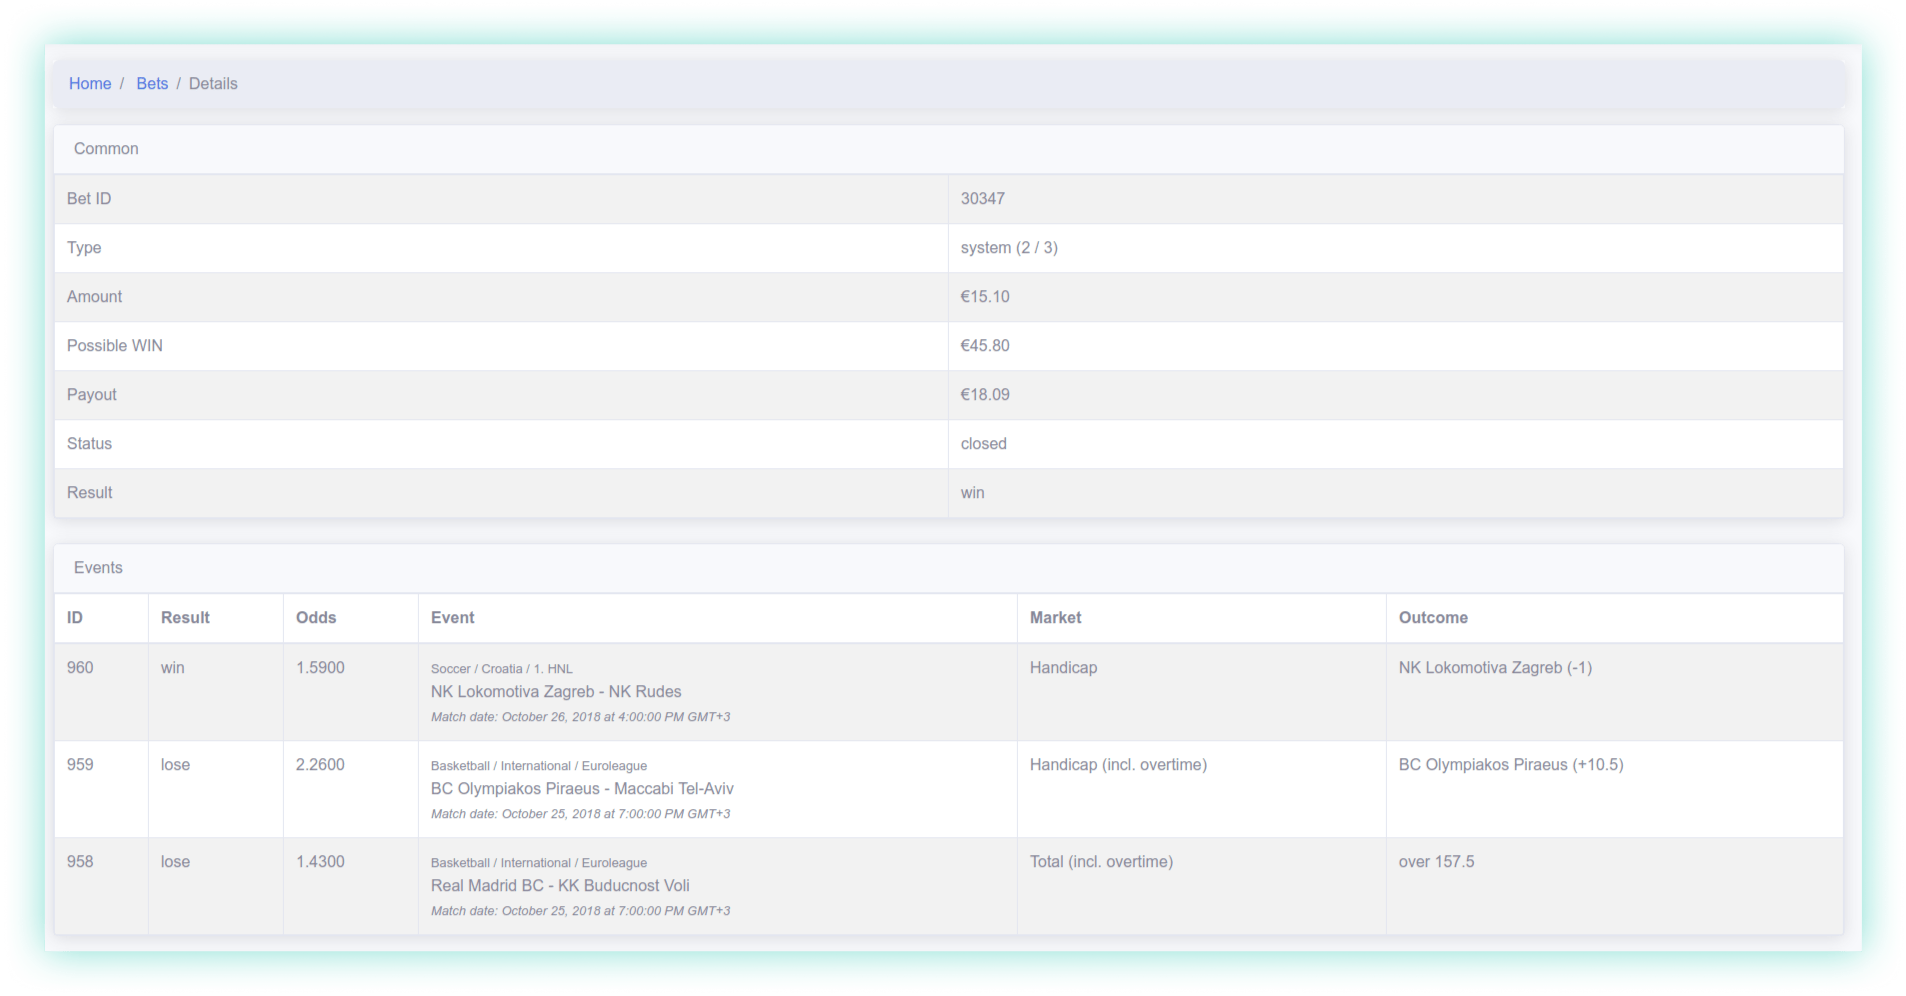Click the Market column header
The width and height of the screenshot is (1906, 996).
click(x=1055, y=617)
